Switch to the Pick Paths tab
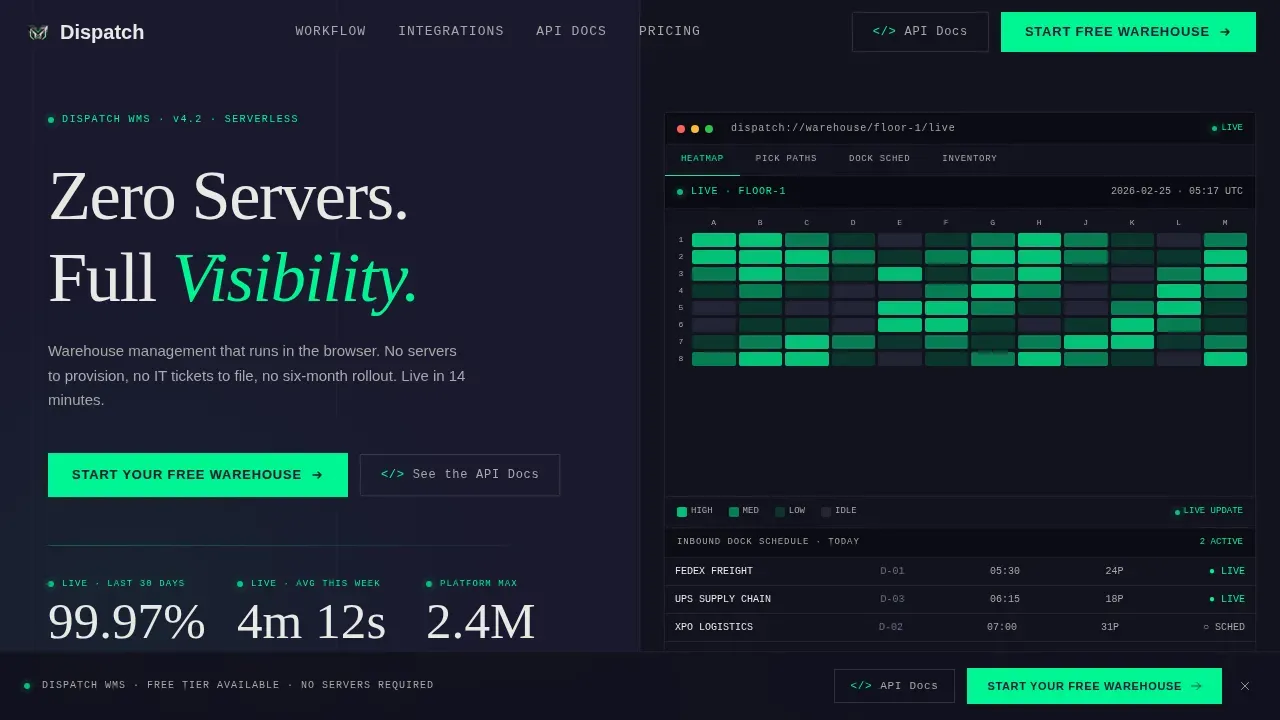The width and height of the screenshot is (1280, 720). tap(786, 159)
